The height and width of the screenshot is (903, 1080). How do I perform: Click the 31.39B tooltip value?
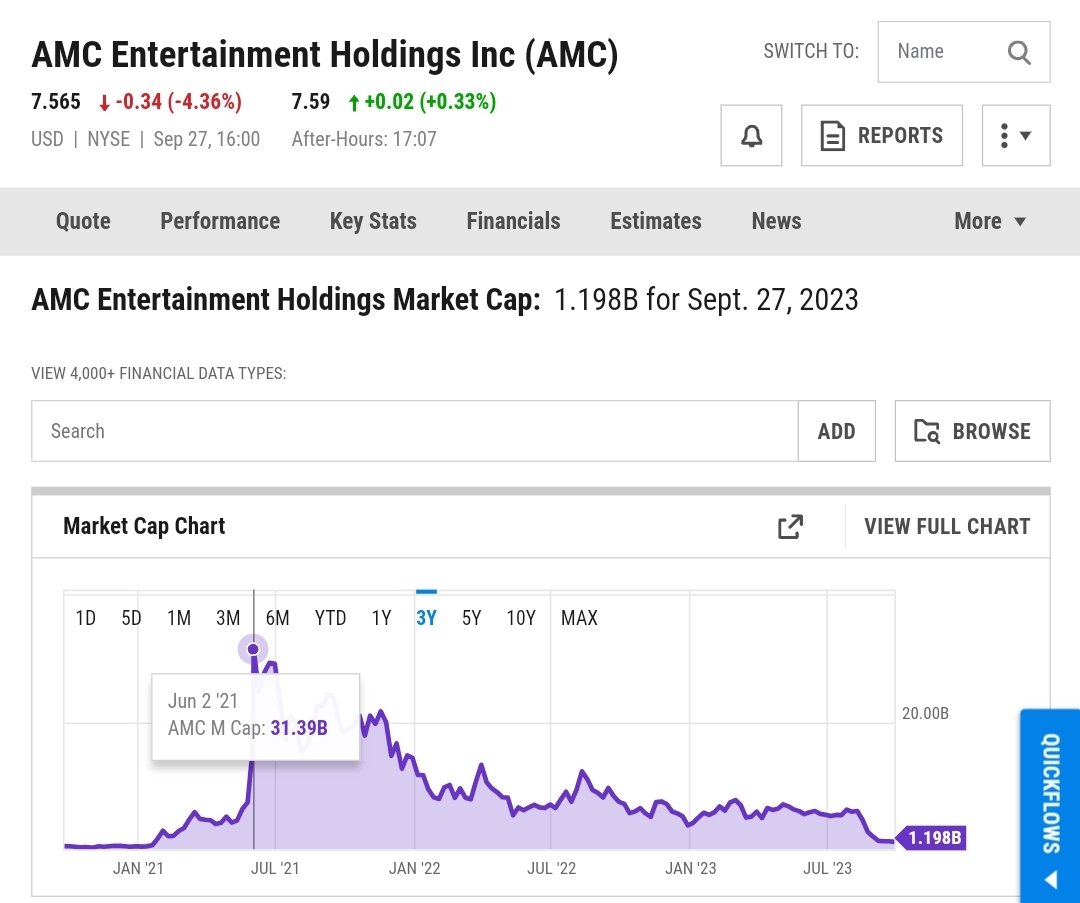point(299,728)
